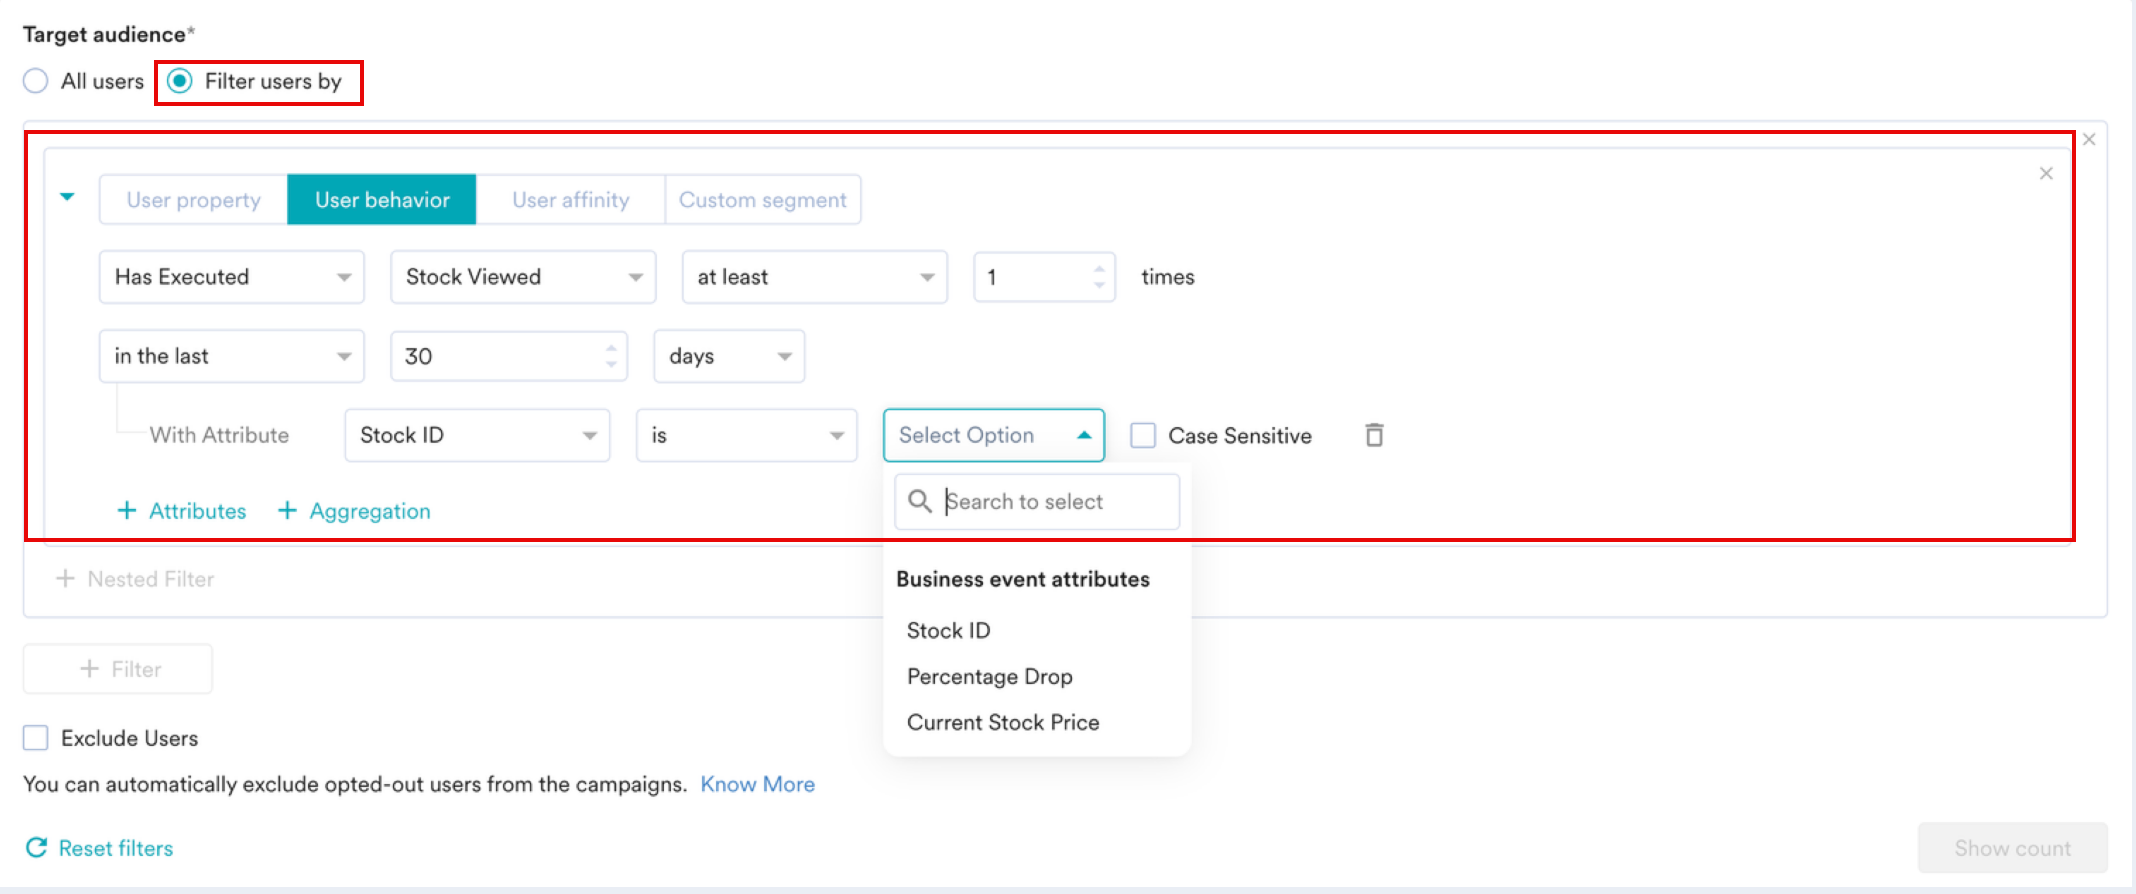Viewport: 2136px width, 894px height.
Task: Click the search magnifier icon in the dropdown
Action: pos(919,501)
